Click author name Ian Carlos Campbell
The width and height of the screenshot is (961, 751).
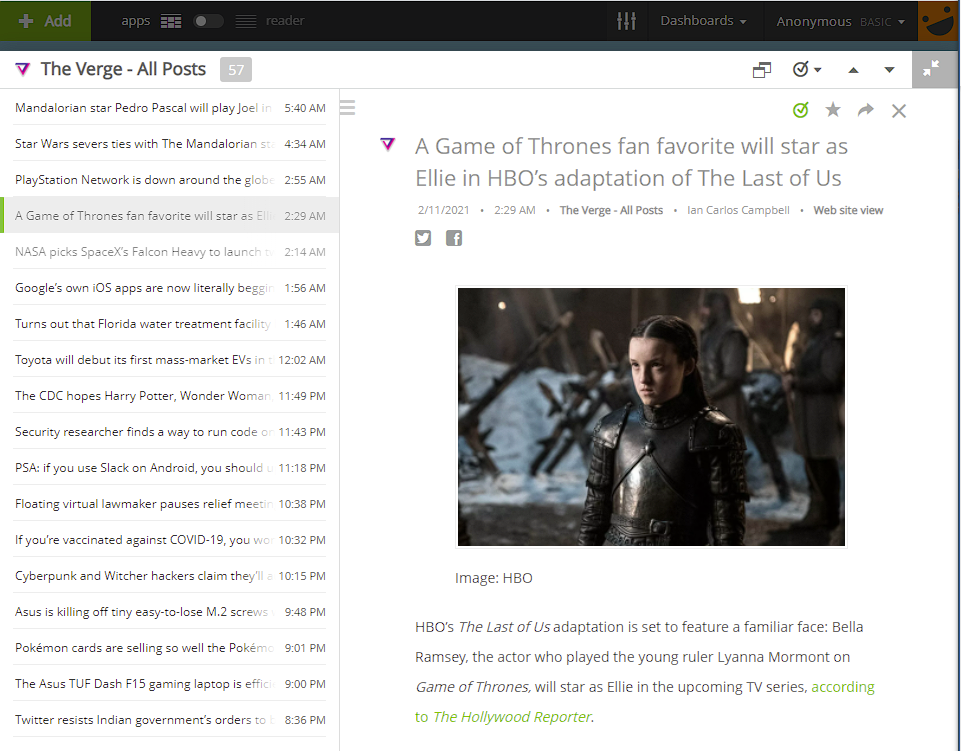(x=738, y=210)
